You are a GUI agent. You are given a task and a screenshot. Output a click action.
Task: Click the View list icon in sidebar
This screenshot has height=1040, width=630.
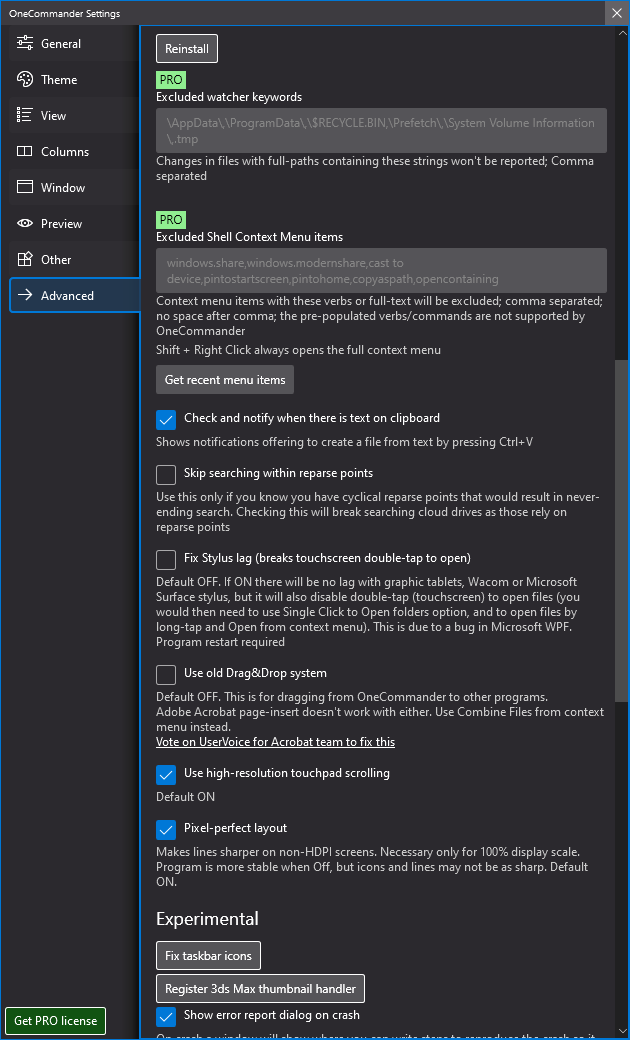click(24, 116)
